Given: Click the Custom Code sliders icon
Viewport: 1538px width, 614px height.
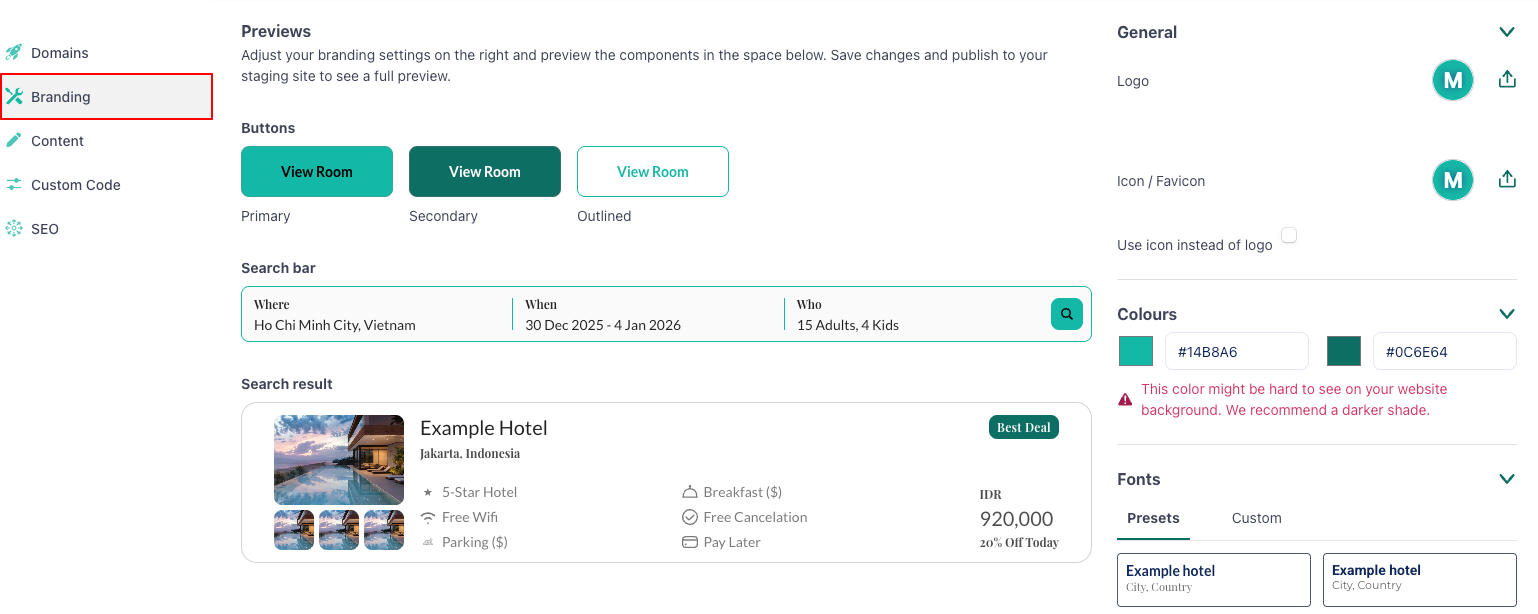Looking at the screenshot, I should [x=14, y=184].
